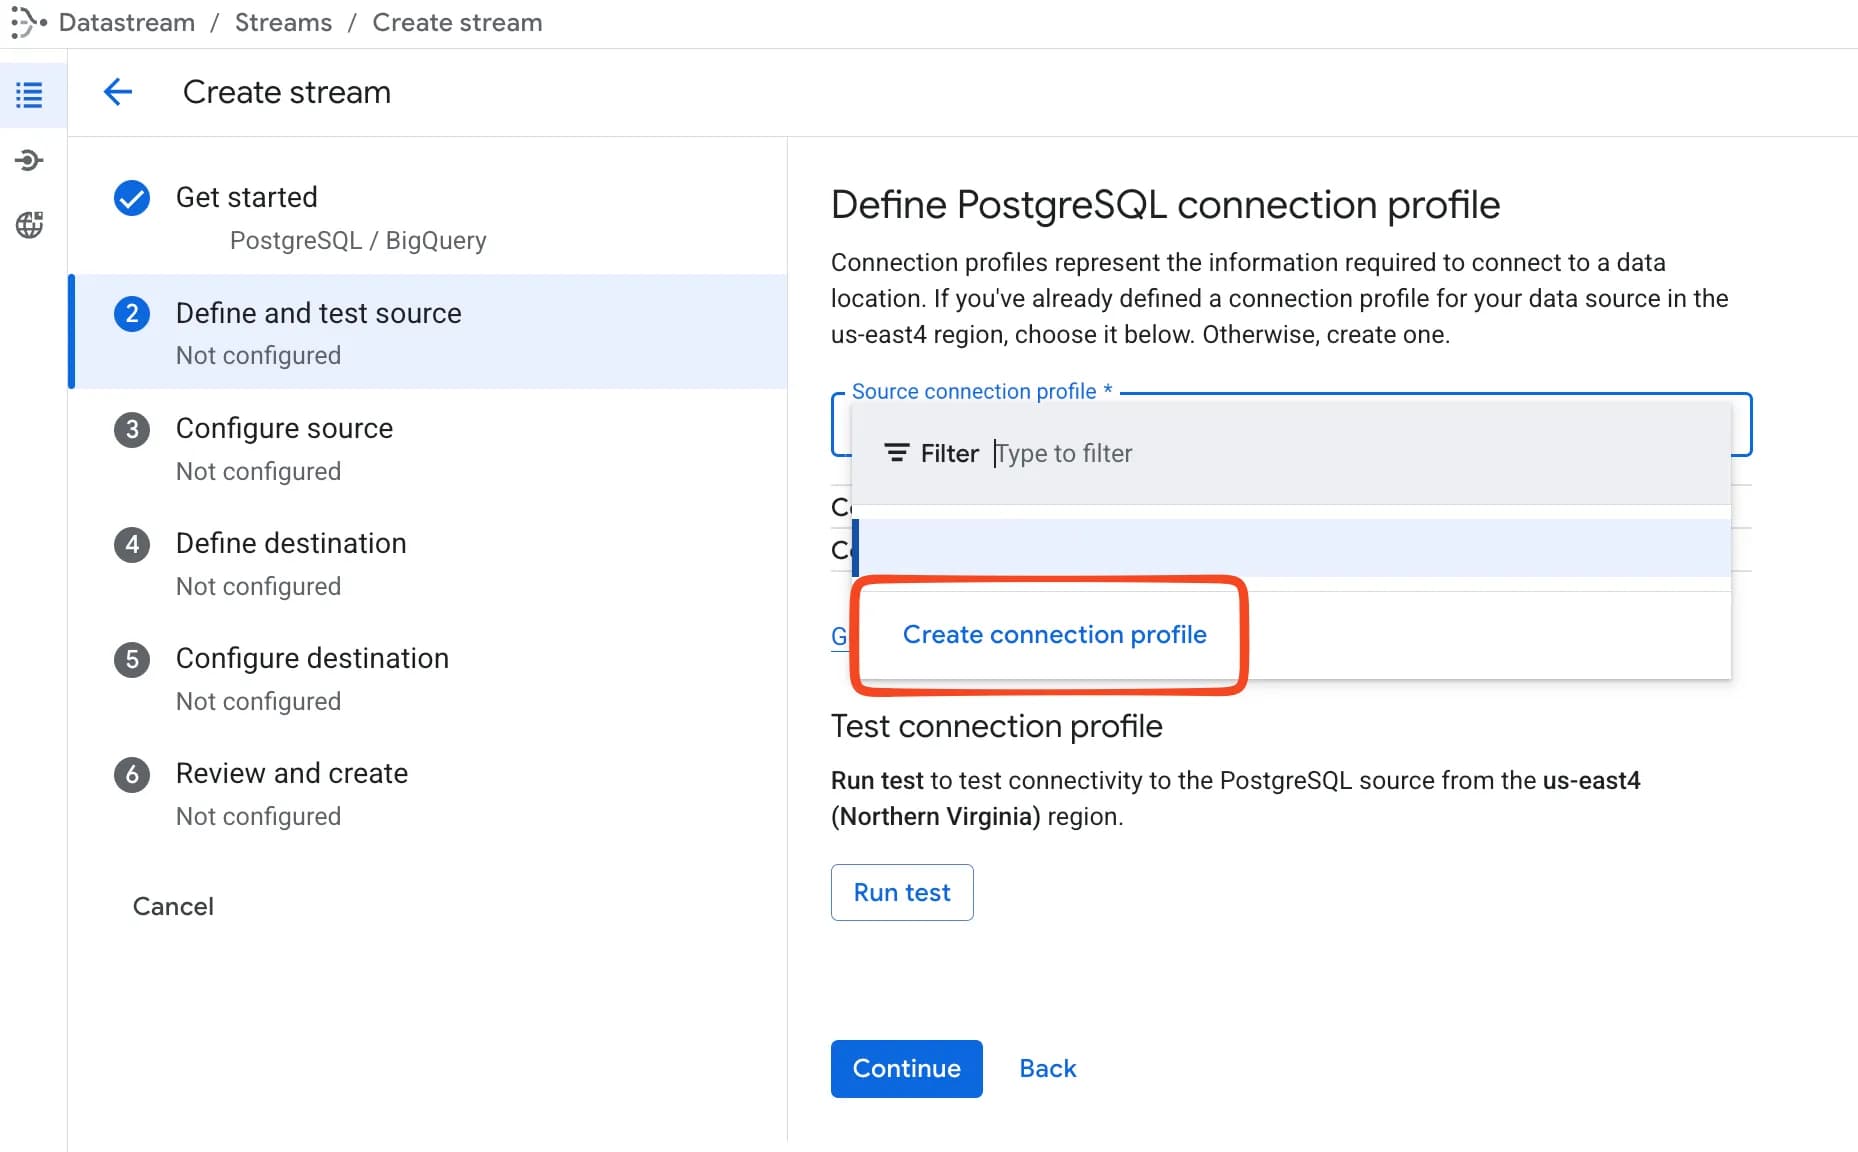This screenshot has width=1858, height=1152.
Task: Click the Filter funnel icon in the dropdown
Action: click(896, 452)
